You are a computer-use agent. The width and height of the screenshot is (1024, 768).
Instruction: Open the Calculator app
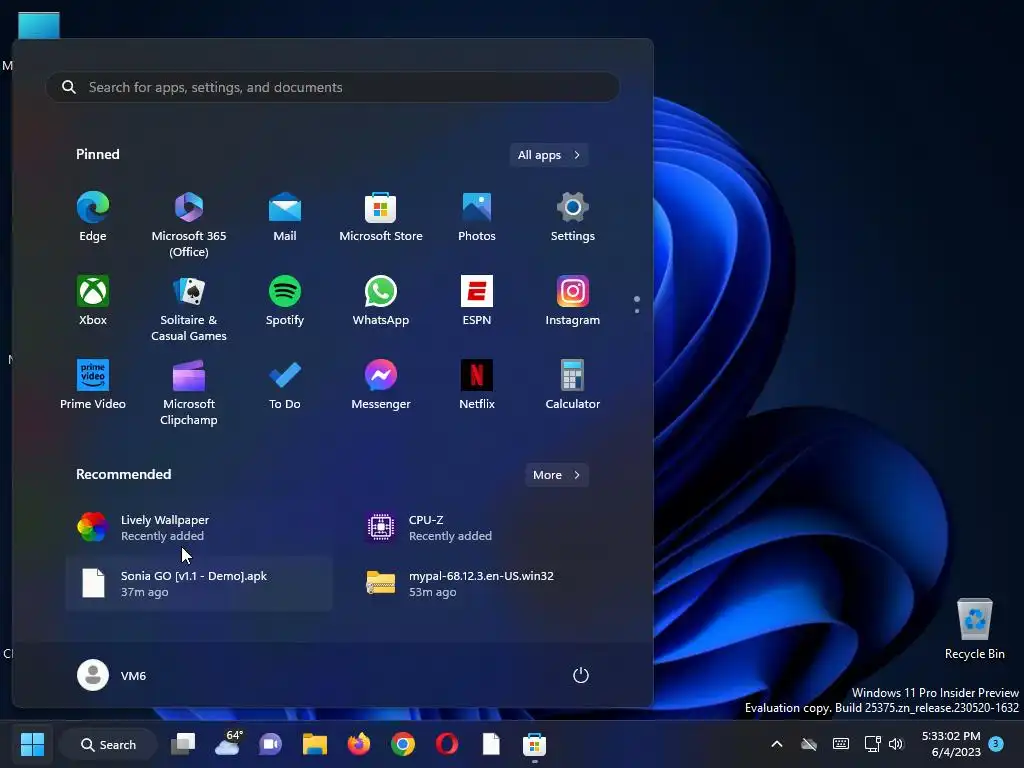coord(573,385)
